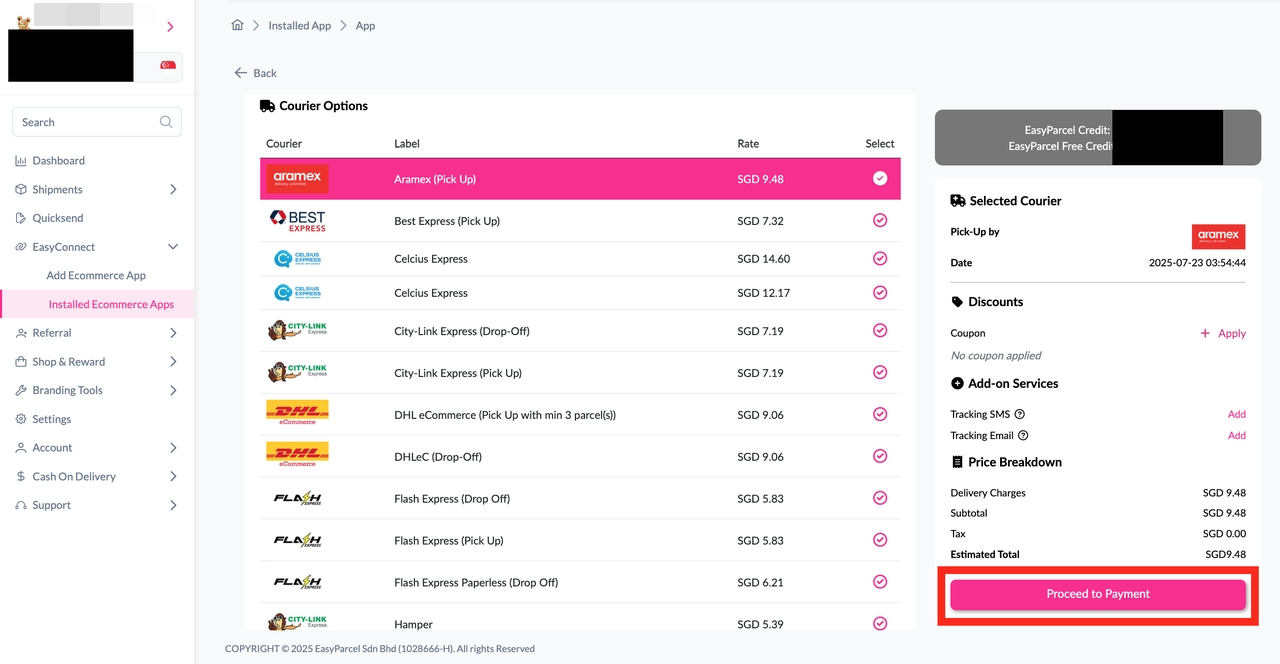Viewport: 1280px width, 664px height.
Task: Click the home icon in the breadcrumb
Action: 237,25
